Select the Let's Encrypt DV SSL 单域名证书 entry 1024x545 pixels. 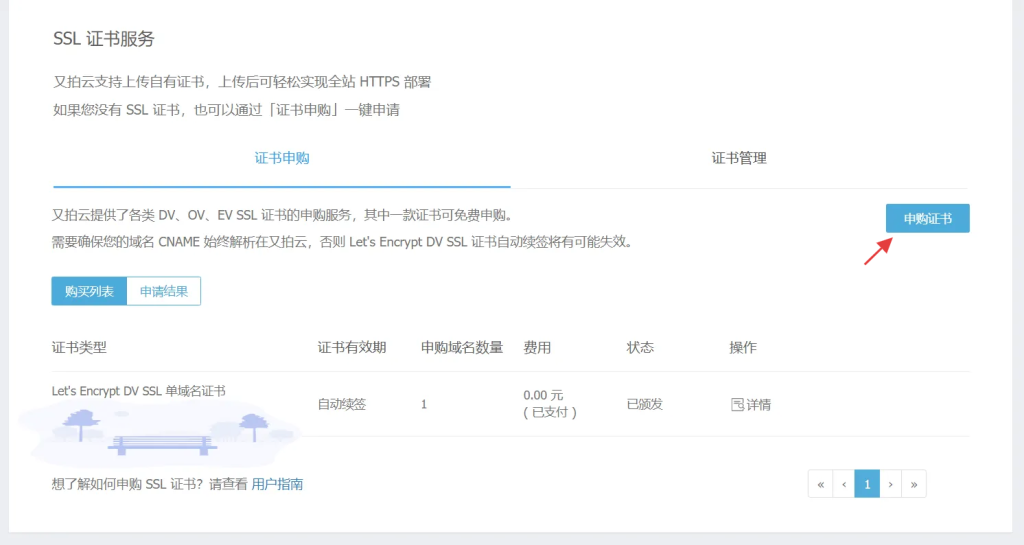click(x=138, y=391)
